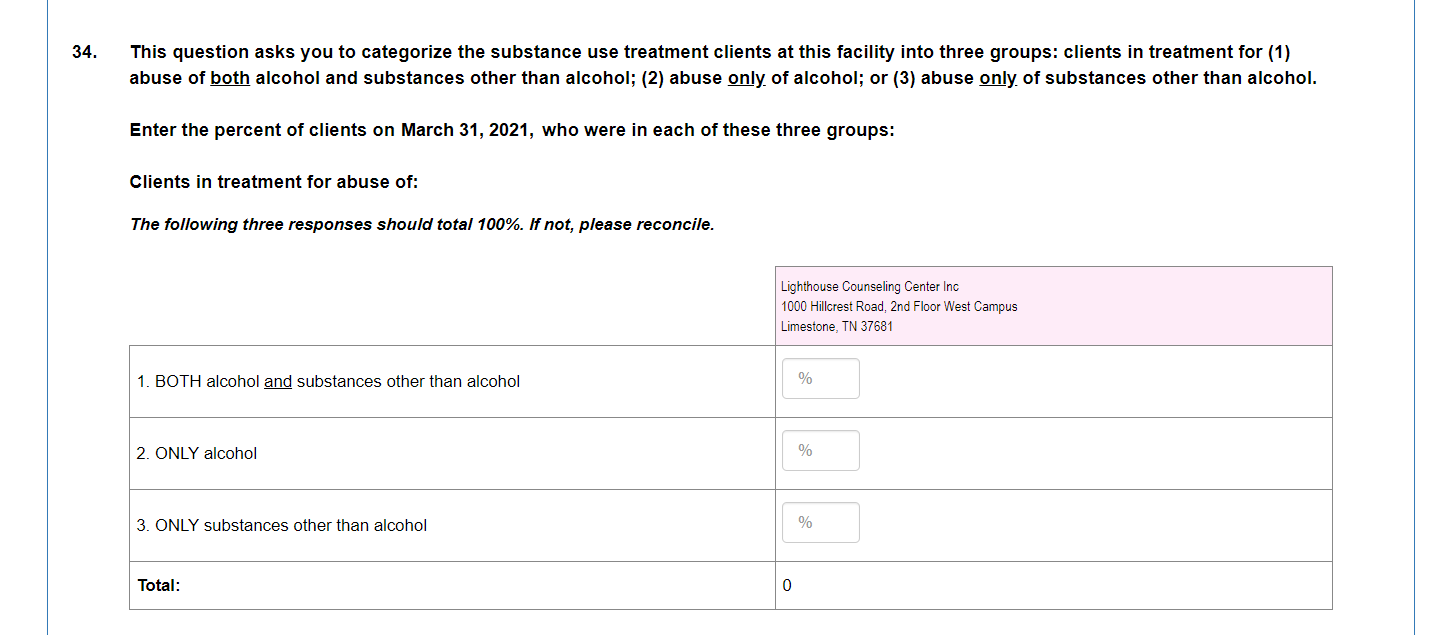
Task: Click the Total value showing 0
Action: tap(787, 586)
